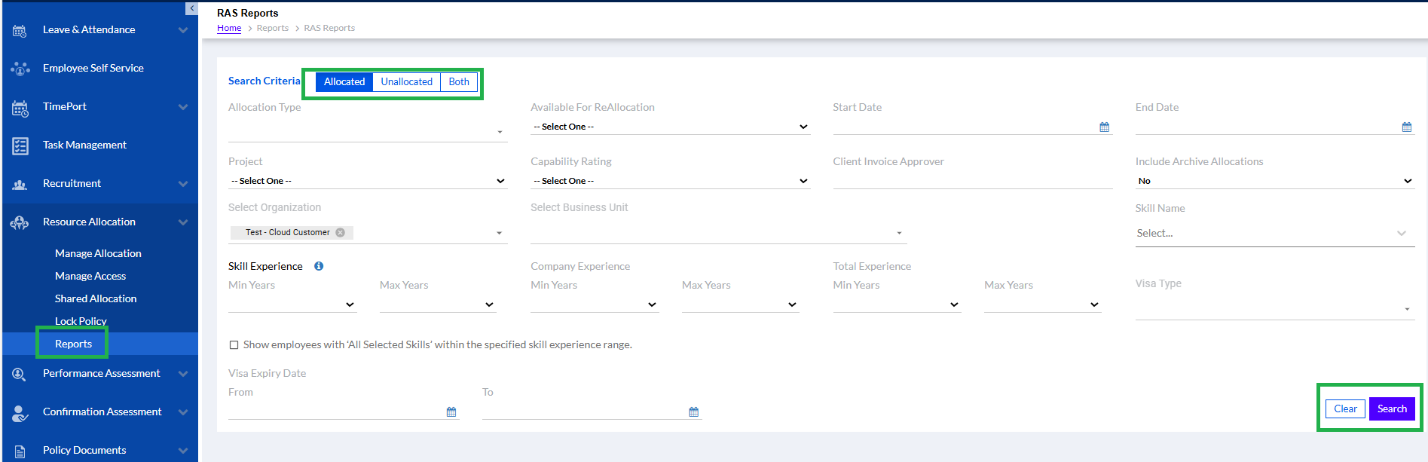Open the End Date calendar picker
Viewport: 1428px width, 462px height.
1406,127
